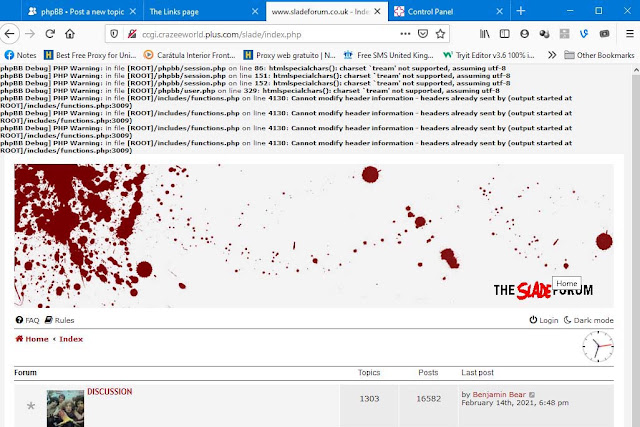Click the tracking protection shield icon
This screenshot has height=427, width=640.
click(x=114, y=34)
